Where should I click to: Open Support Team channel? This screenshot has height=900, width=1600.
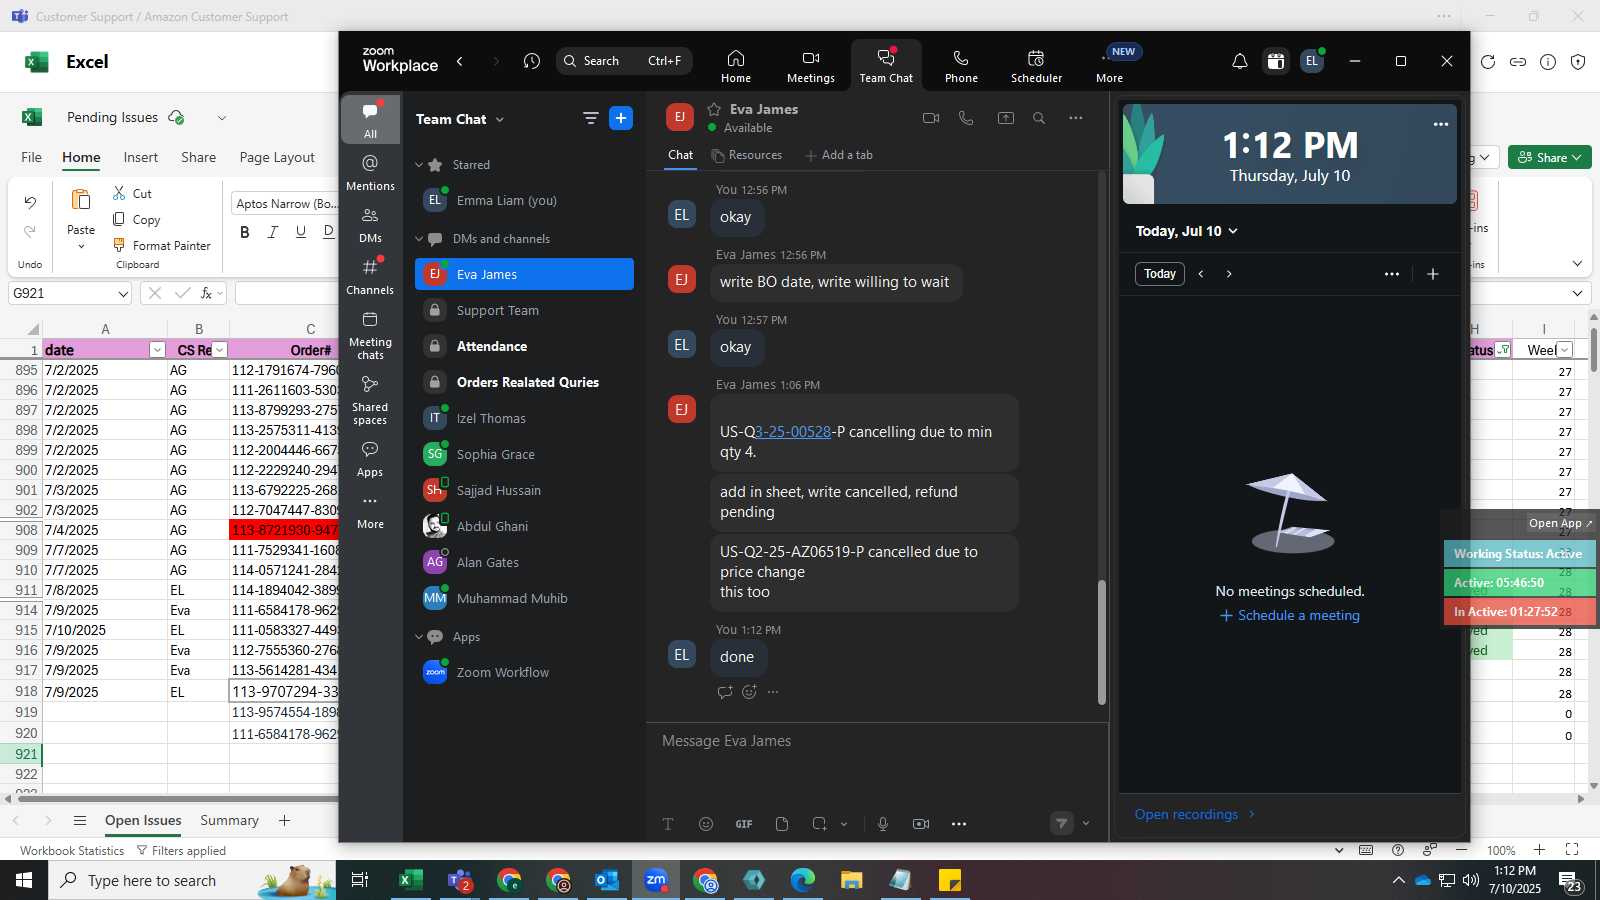click(x=524, y=311)
